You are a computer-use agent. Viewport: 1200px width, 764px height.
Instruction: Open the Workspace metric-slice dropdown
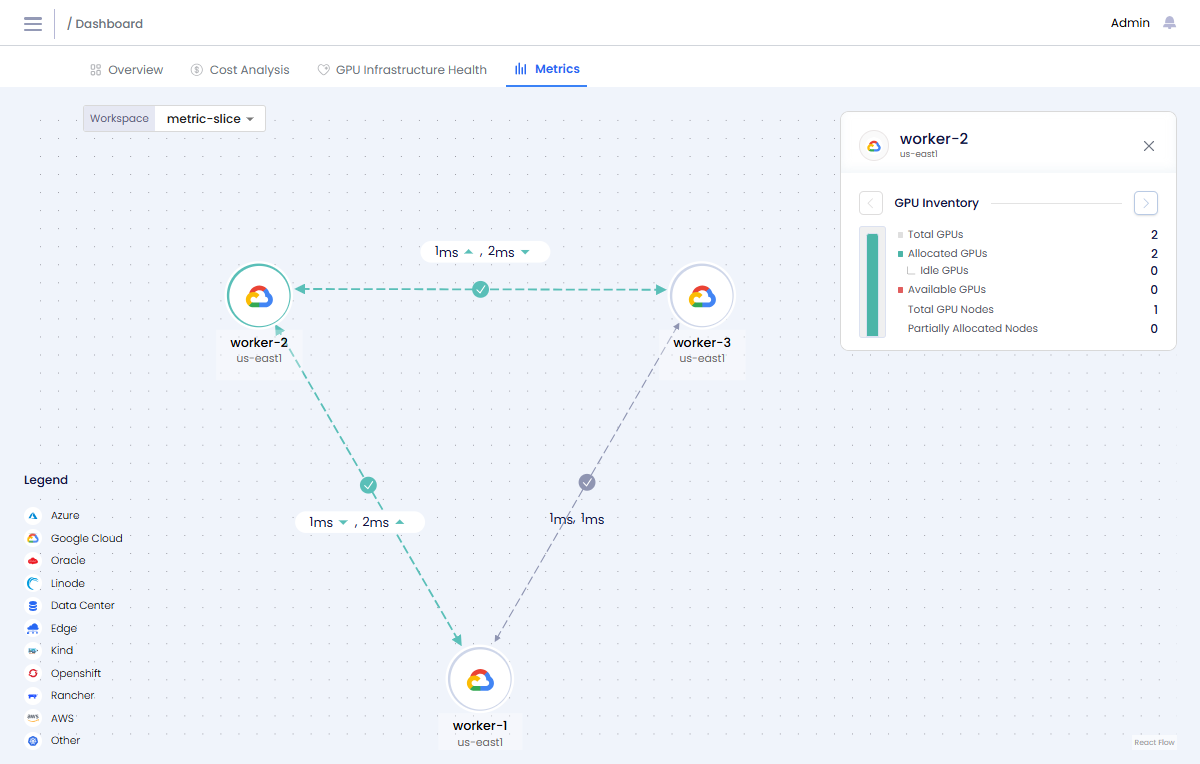tap(209, 119)
